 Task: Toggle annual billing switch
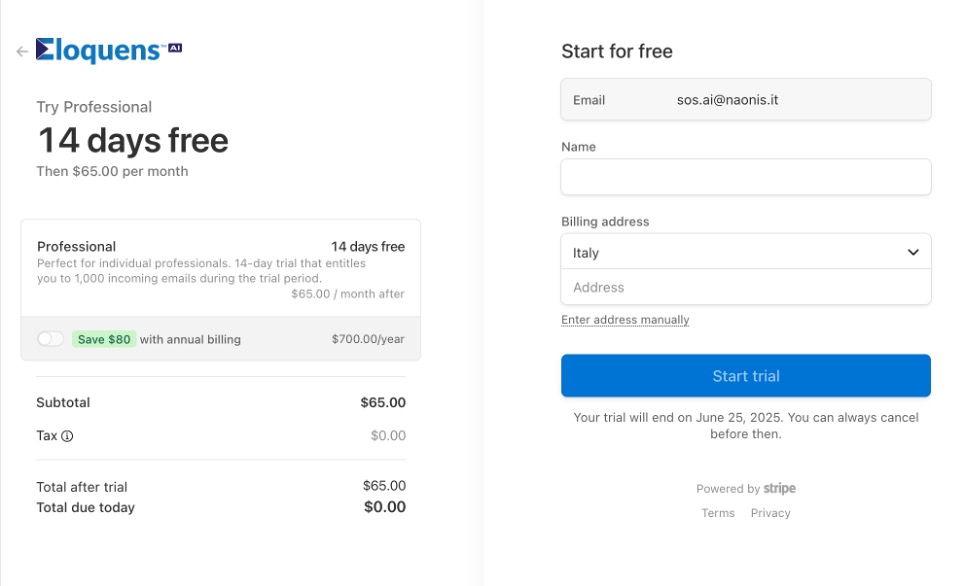point(50,339)
